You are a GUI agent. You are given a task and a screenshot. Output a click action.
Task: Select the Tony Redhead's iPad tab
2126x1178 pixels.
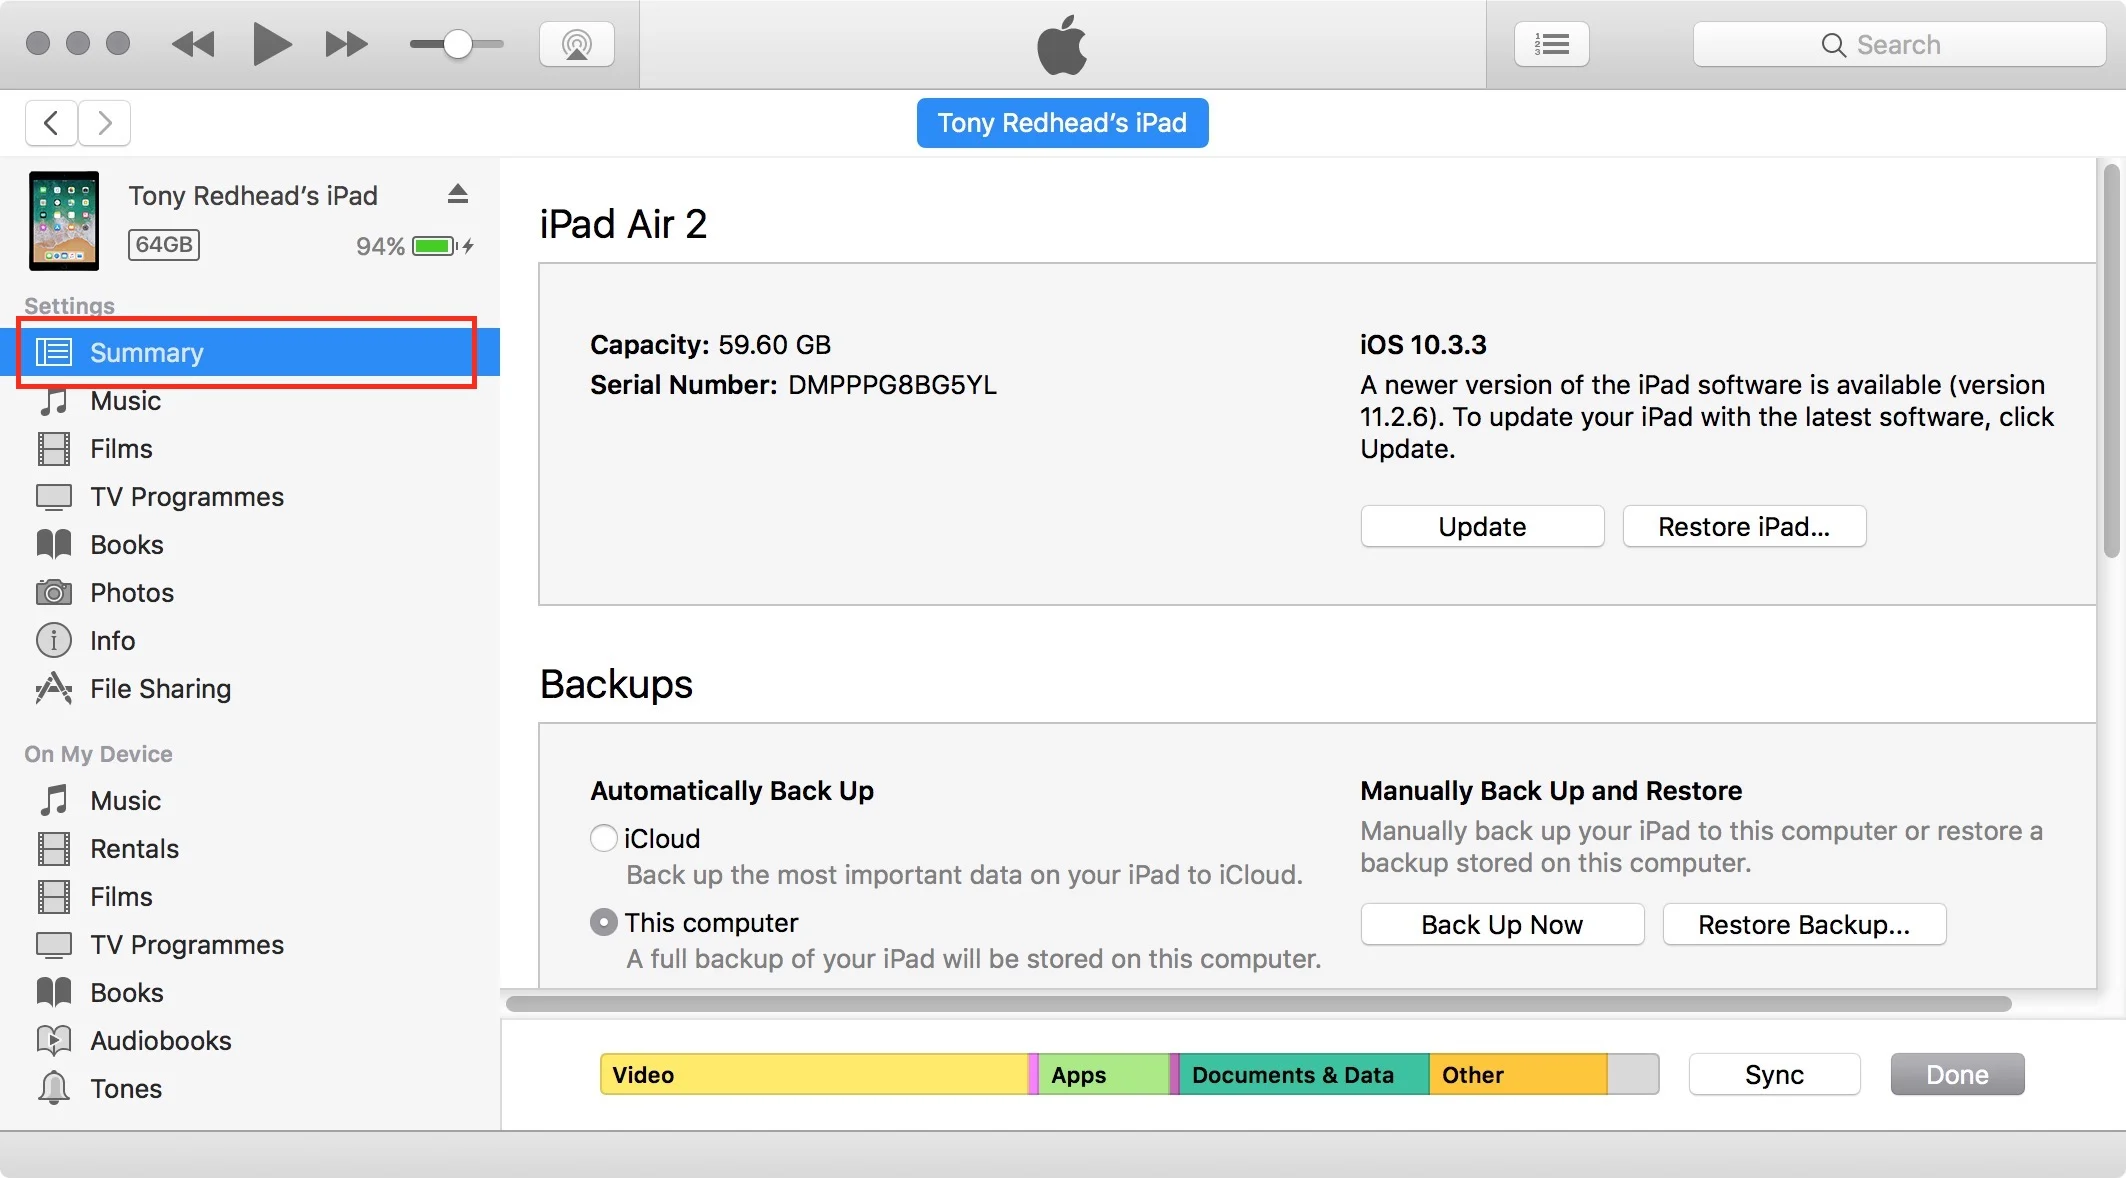pyautogui.click(x=1062, y=123)
